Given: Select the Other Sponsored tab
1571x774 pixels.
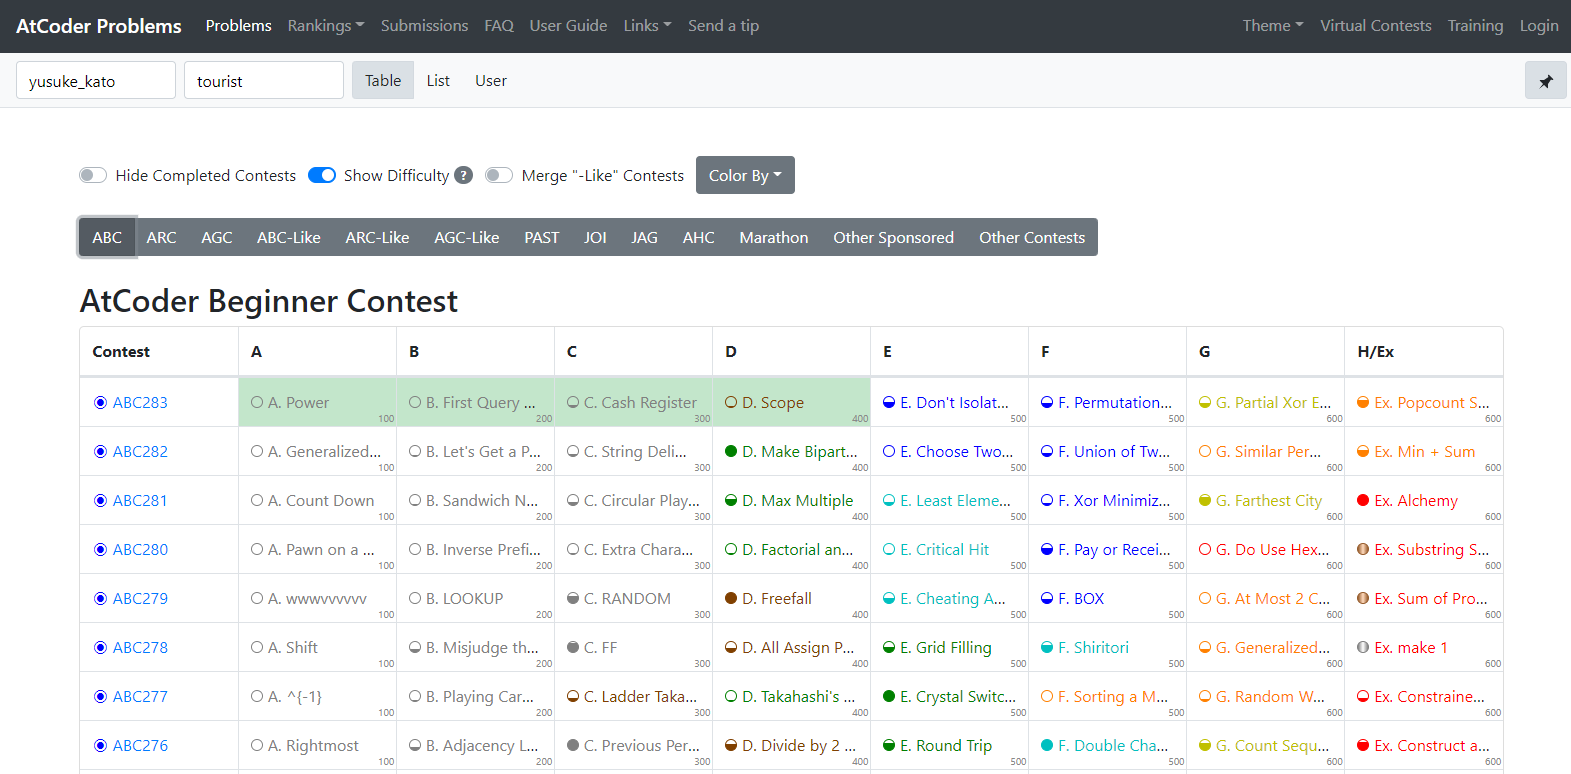Looking at the screenshot, I should [x=894, y=237].
